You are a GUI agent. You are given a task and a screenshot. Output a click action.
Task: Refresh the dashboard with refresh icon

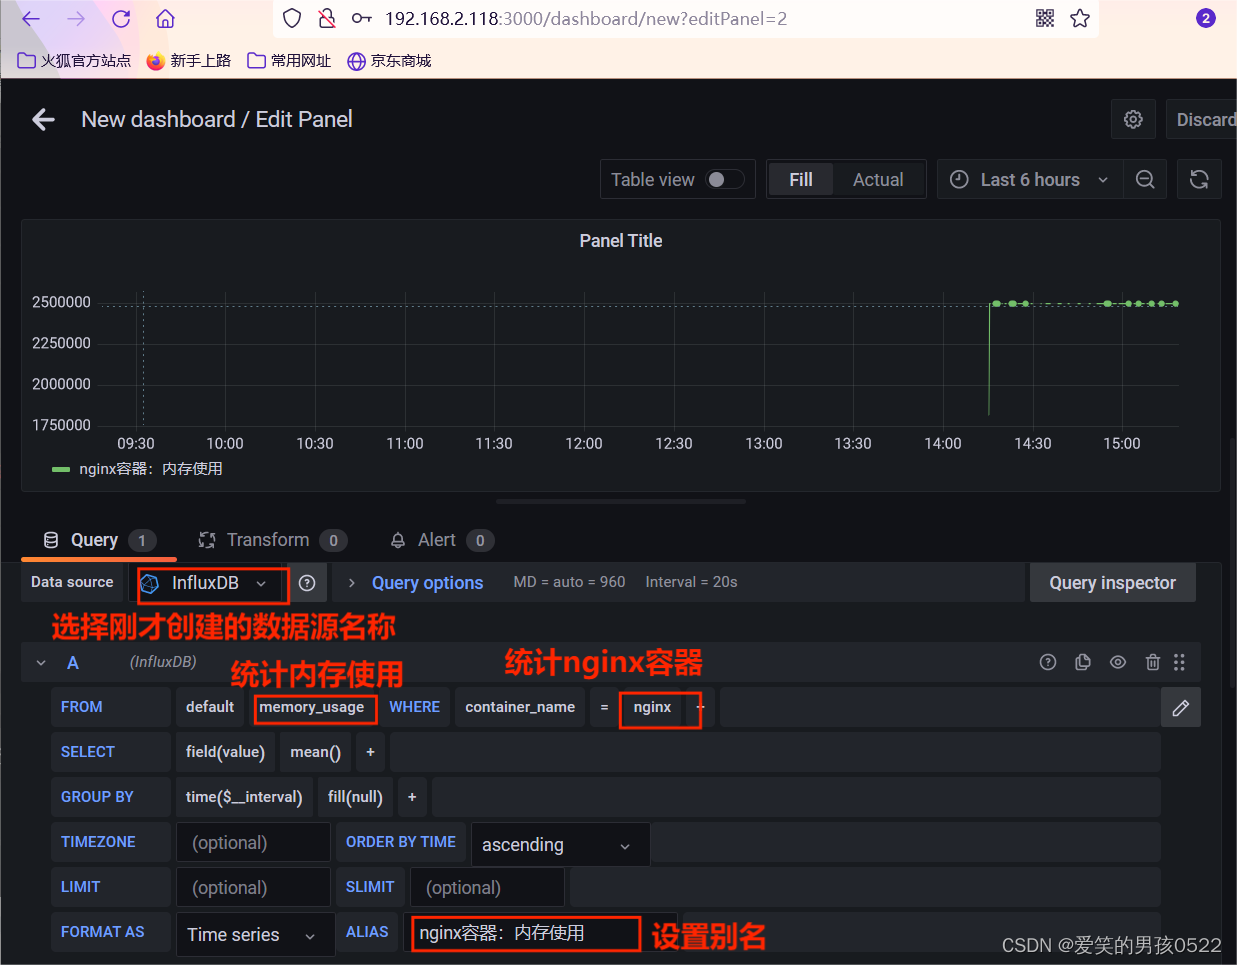click(1199, 179)
